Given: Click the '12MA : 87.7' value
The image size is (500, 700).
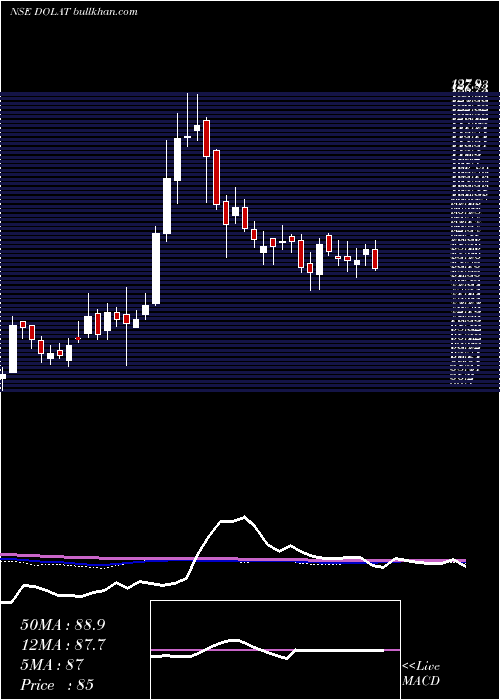Looking at the screenshot, I should pos(63,645).
